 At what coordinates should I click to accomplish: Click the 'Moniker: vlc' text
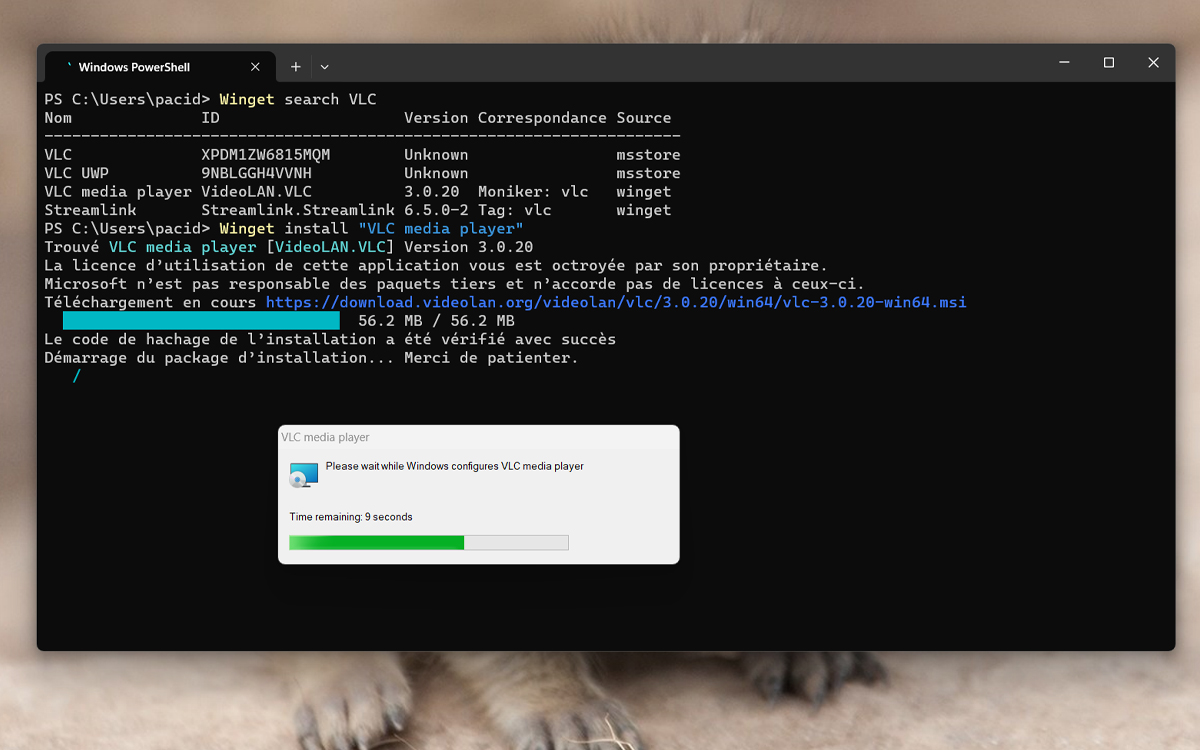[x=533, y=192]
